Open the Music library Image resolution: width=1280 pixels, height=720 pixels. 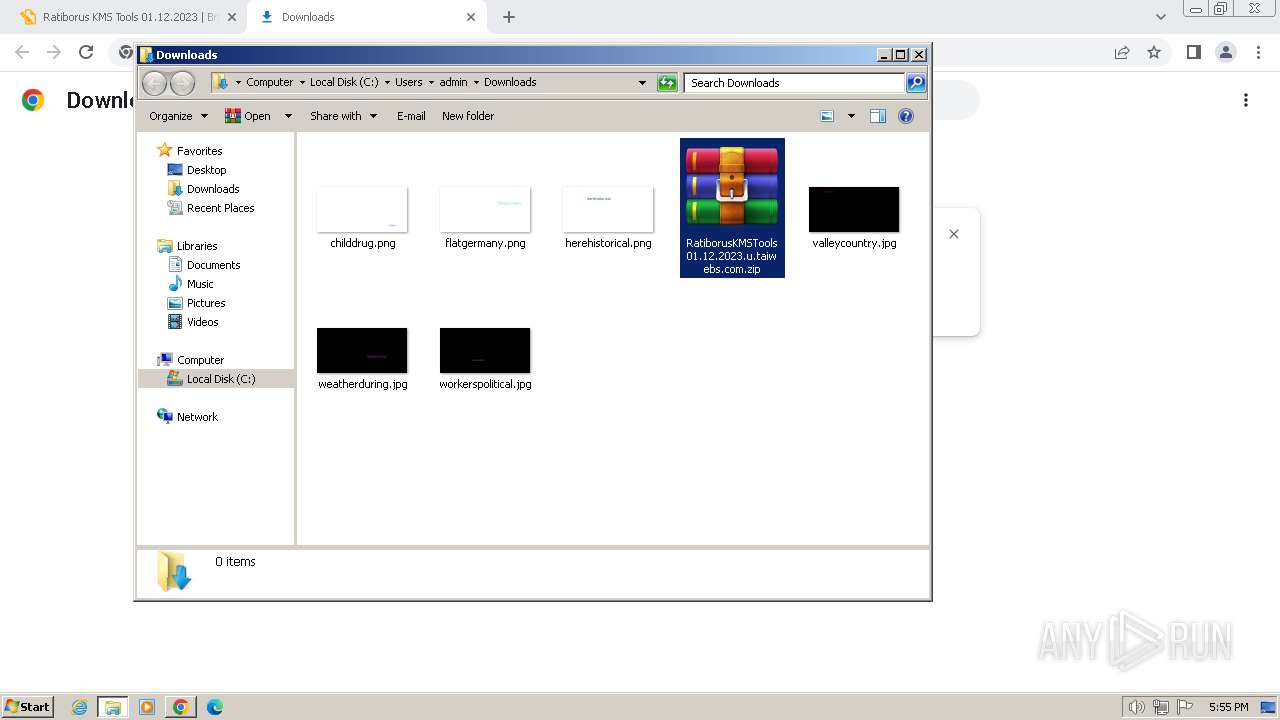pyautogui.click(x=200, y=284)
